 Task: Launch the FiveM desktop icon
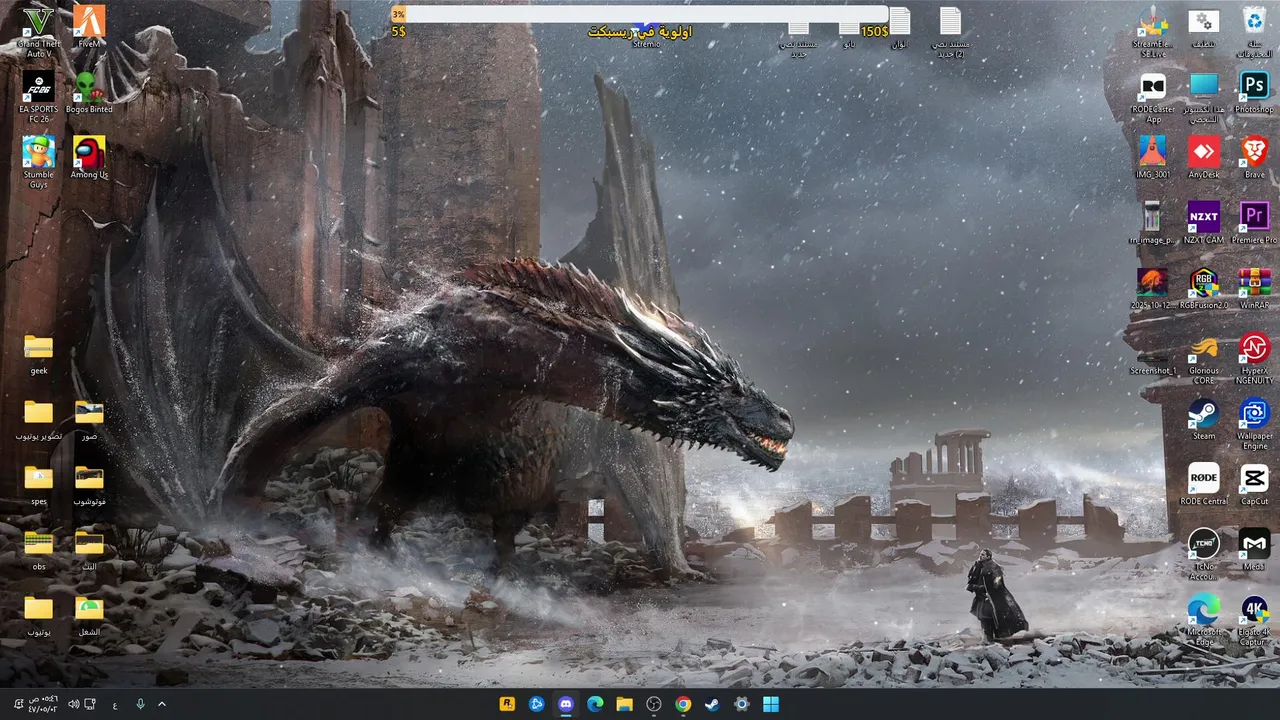(x=89, y=27)
